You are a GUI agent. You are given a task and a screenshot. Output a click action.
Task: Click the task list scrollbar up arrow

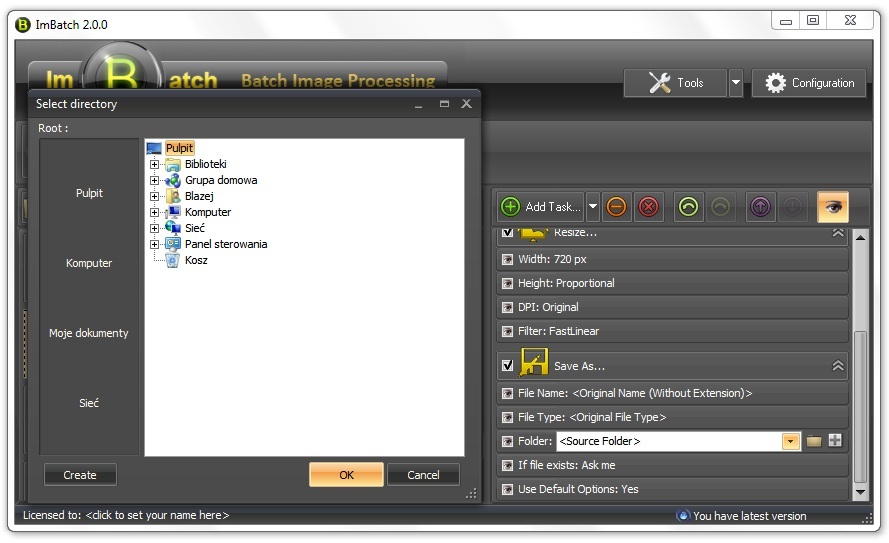click(x=860, y=238)
